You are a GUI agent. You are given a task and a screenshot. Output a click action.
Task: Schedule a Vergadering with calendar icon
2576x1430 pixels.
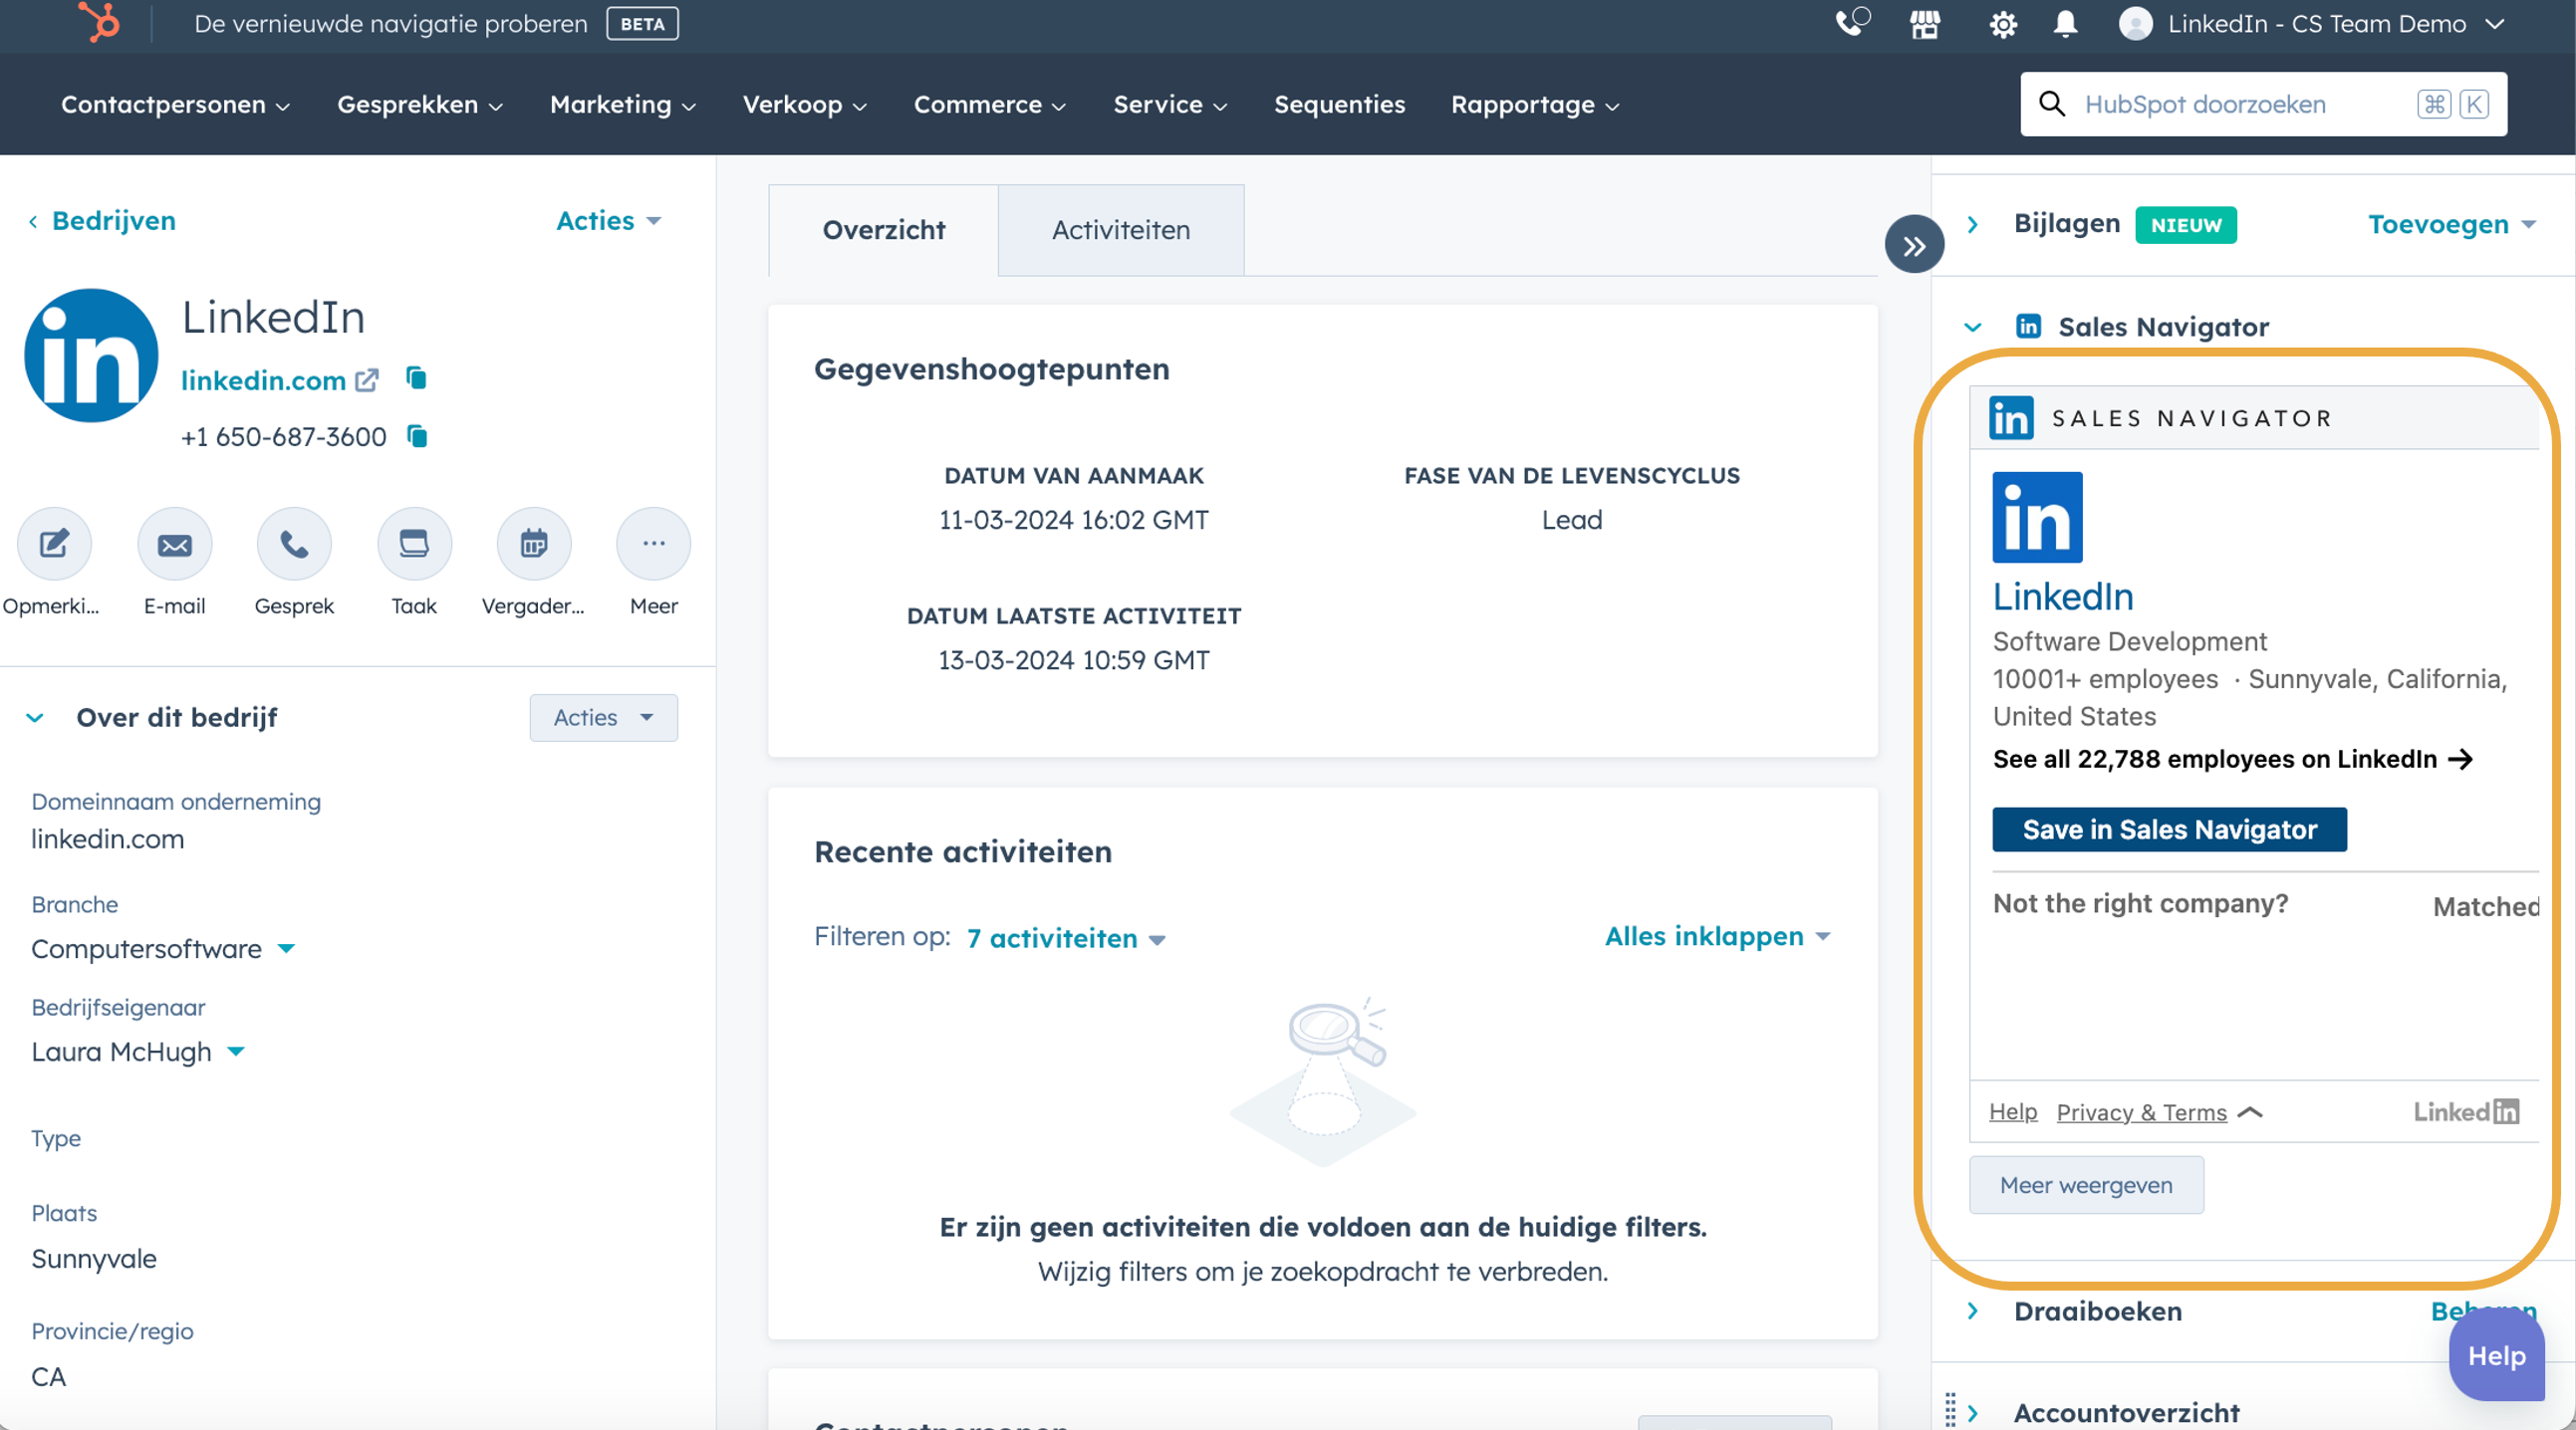click(x=534, y=544)
